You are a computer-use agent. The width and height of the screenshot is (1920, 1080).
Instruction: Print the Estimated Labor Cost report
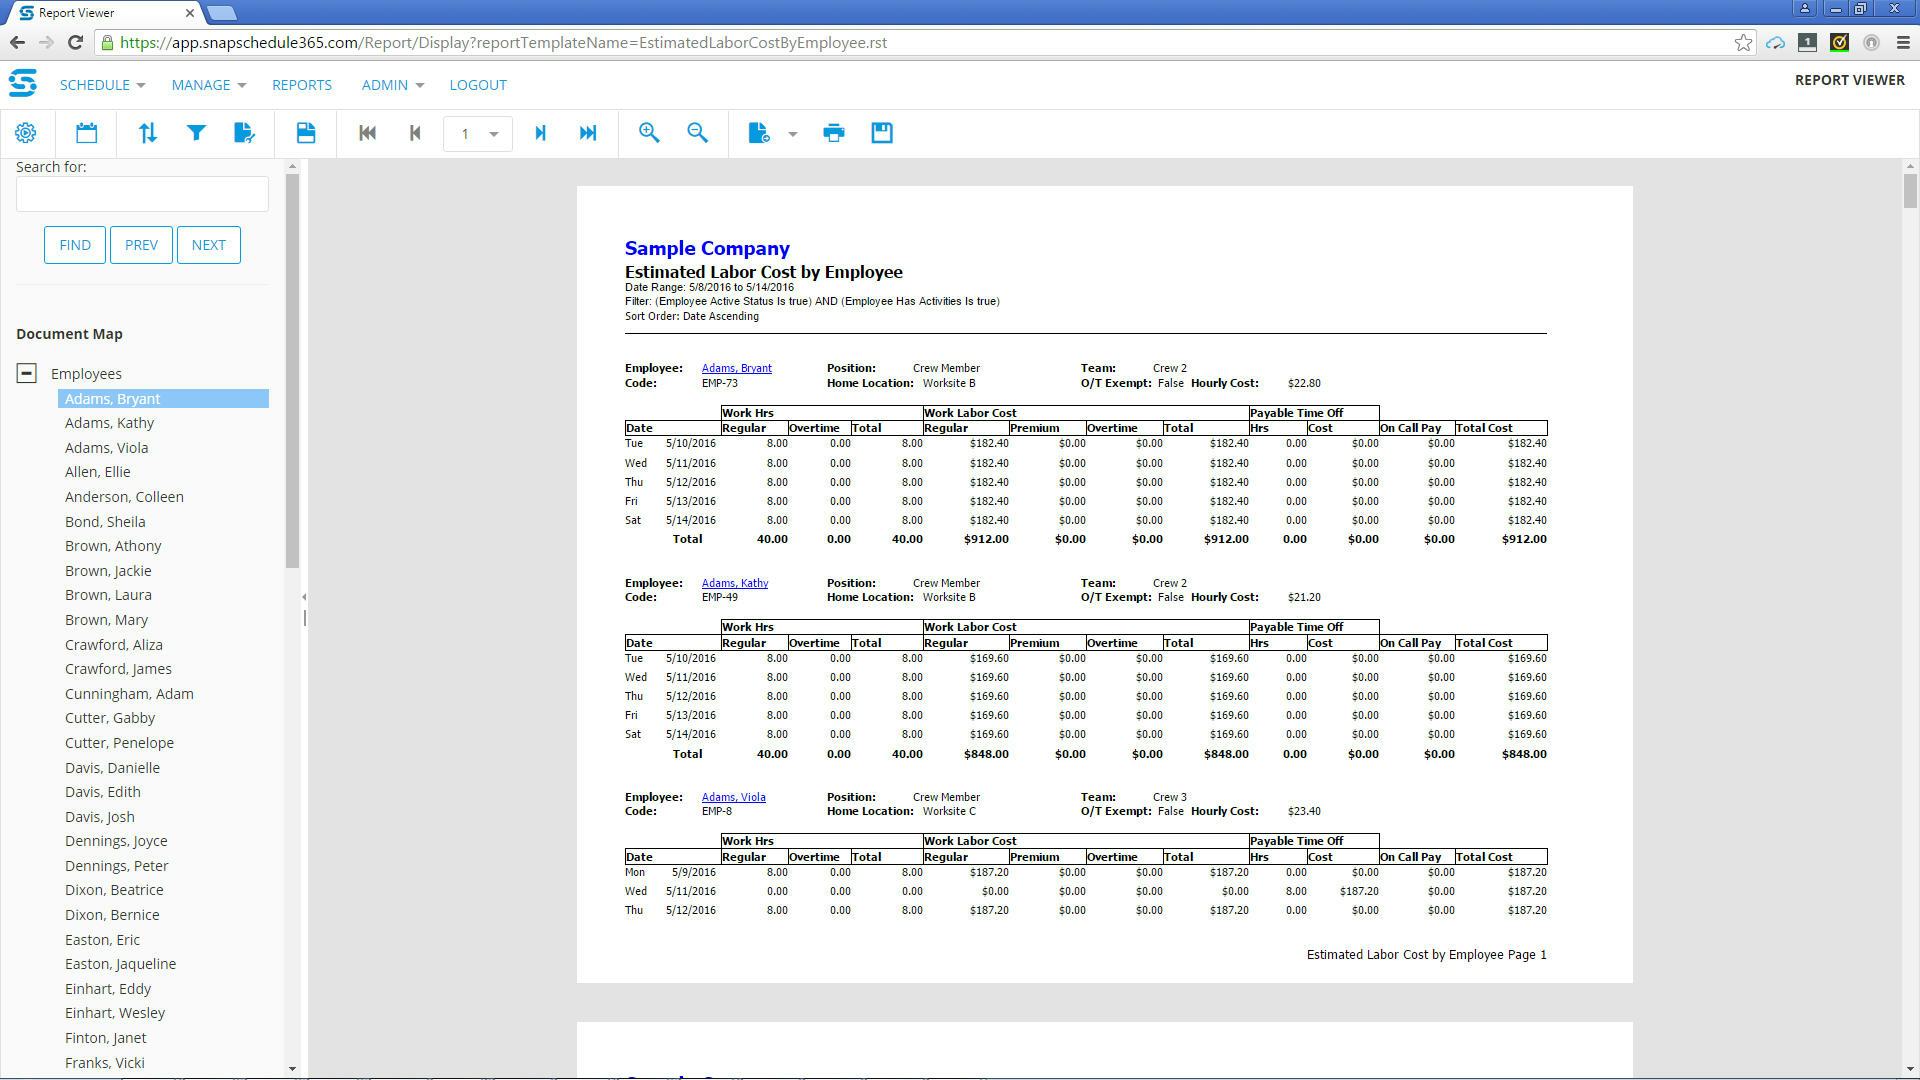[x=834, y=132]
